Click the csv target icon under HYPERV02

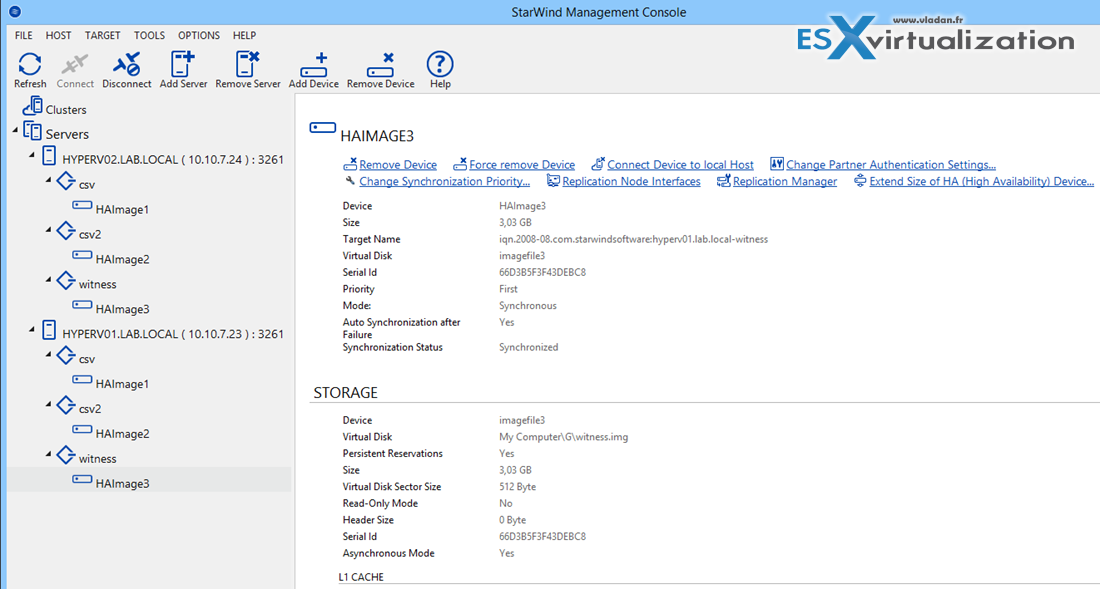tap(65, 182)
